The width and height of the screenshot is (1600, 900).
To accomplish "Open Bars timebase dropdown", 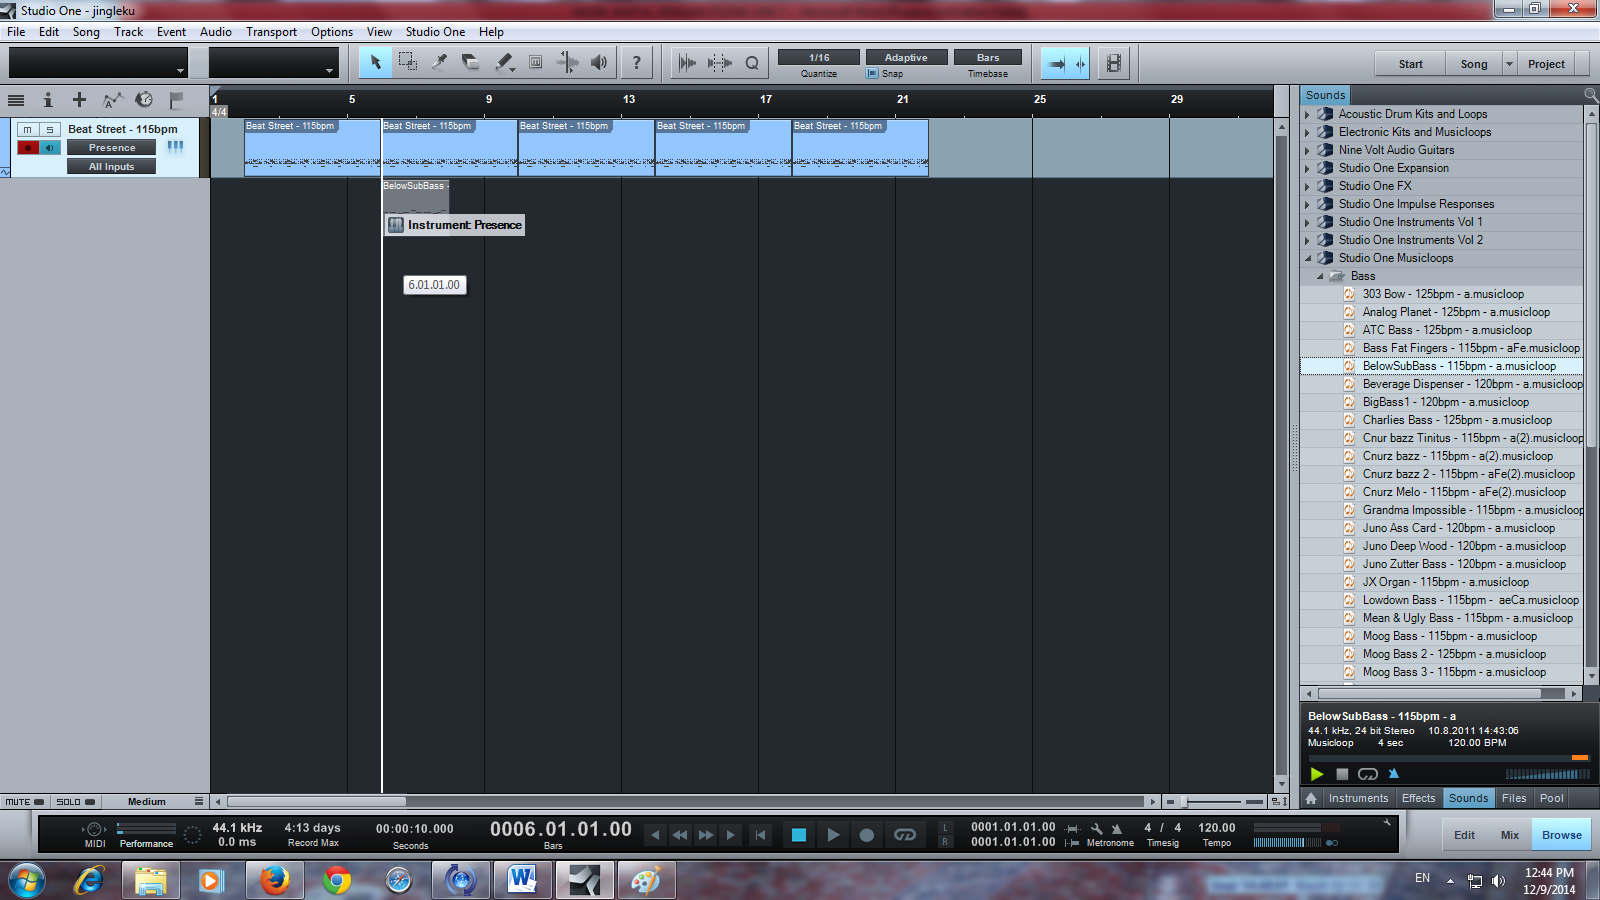I will tap(988, 58).
